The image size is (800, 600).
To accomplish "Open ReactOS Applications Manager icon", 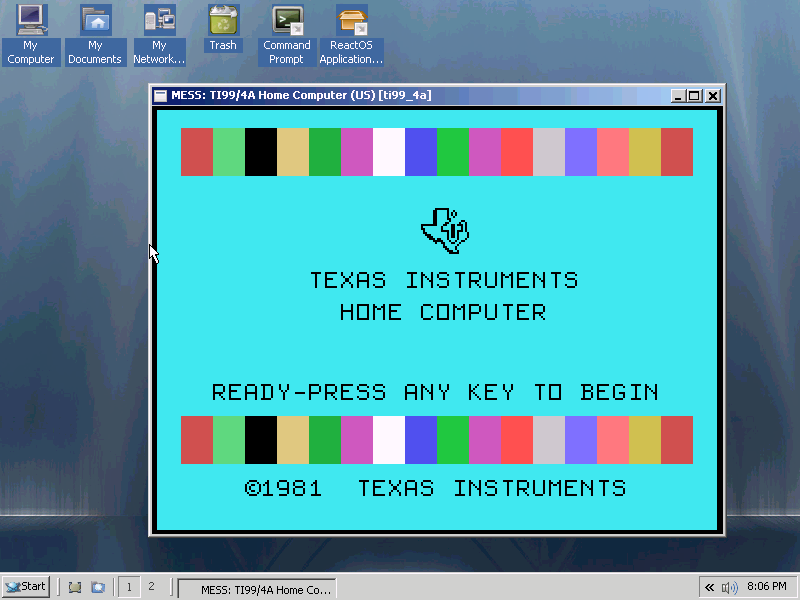I will (x=351, y=21).
